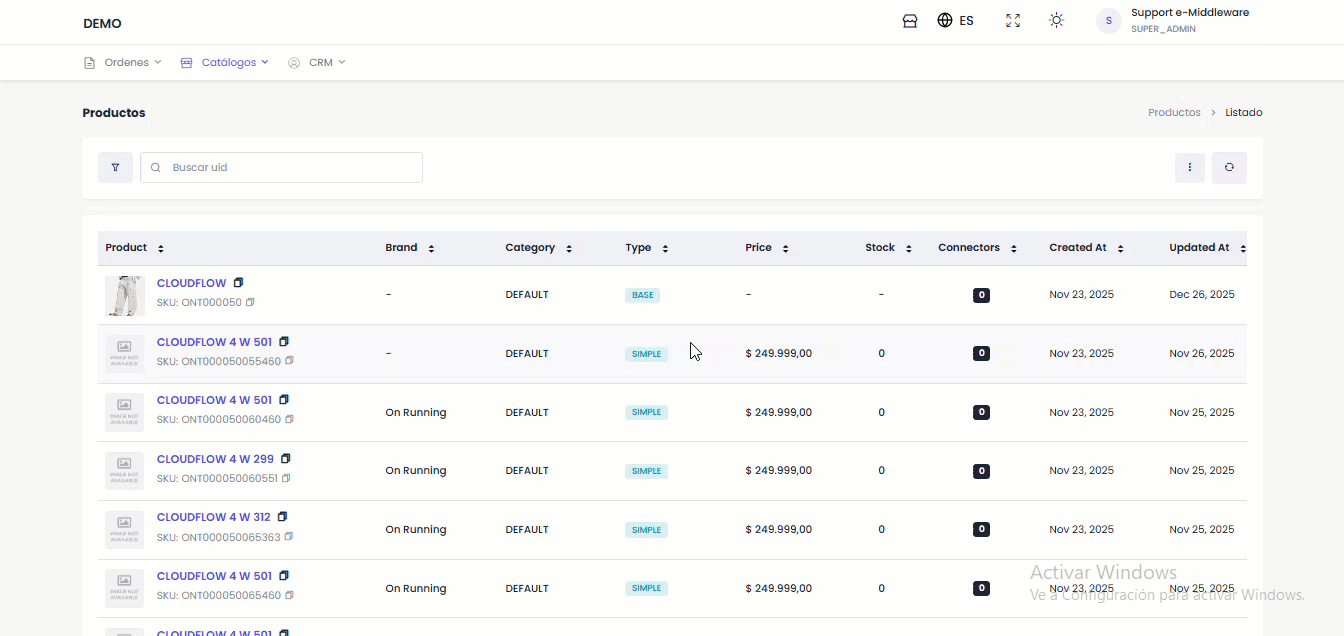Enter fullscreen mode via expand icon
The width and height of the screenshot is (1344, 636).
tap(1013, 21)
